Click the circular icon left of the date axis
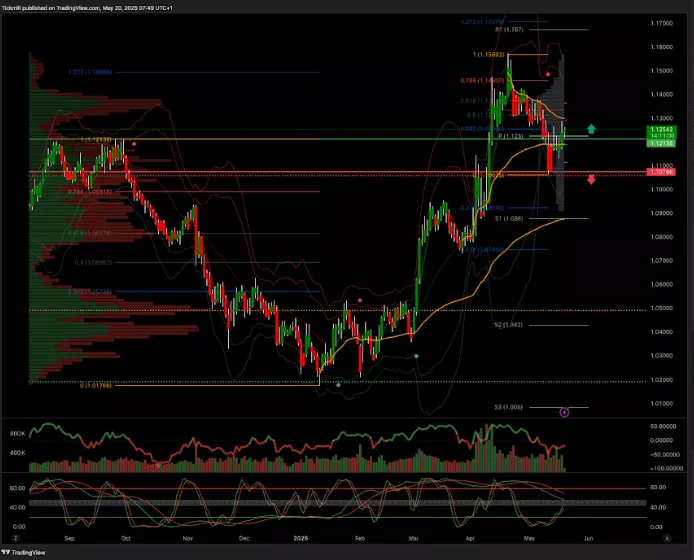Screen dimensions: 694x560 pyautogui.click(x=16, y=538)
